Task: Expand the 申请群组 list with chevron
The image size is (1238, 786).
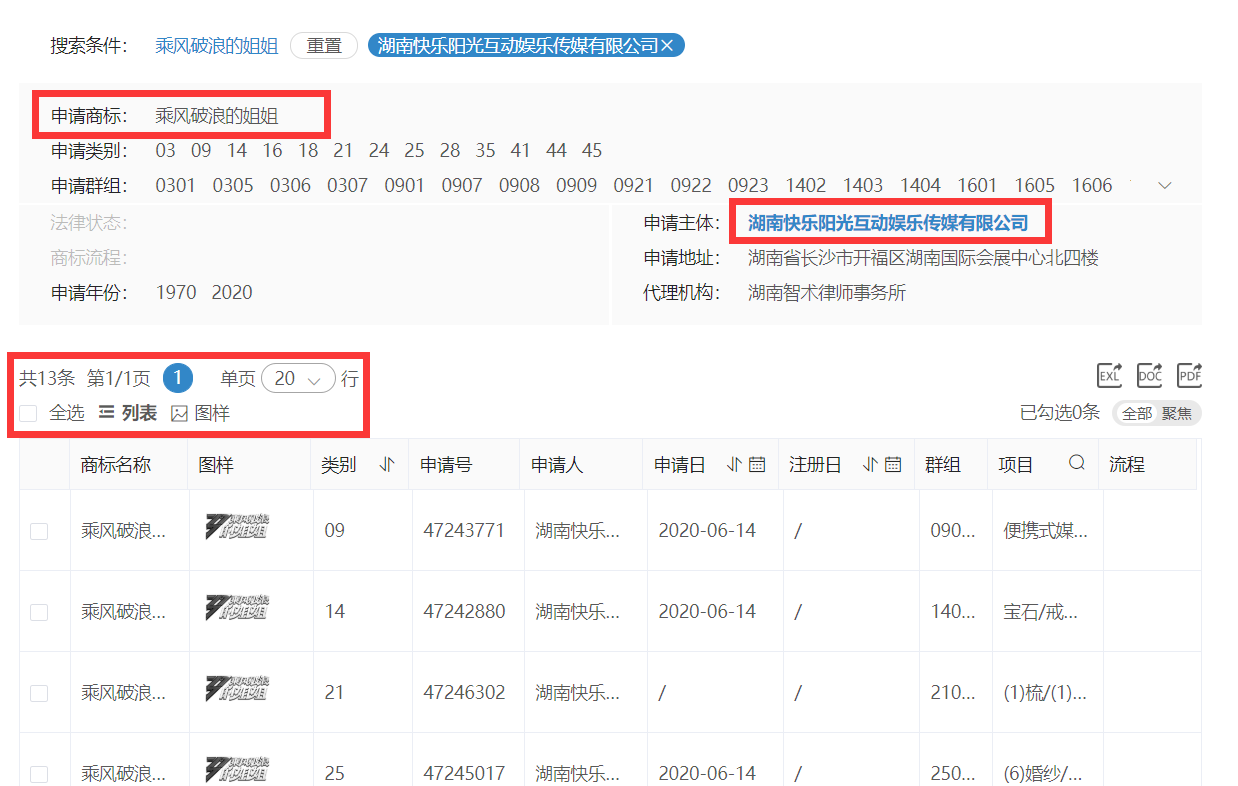Action: coord(1164,185)
